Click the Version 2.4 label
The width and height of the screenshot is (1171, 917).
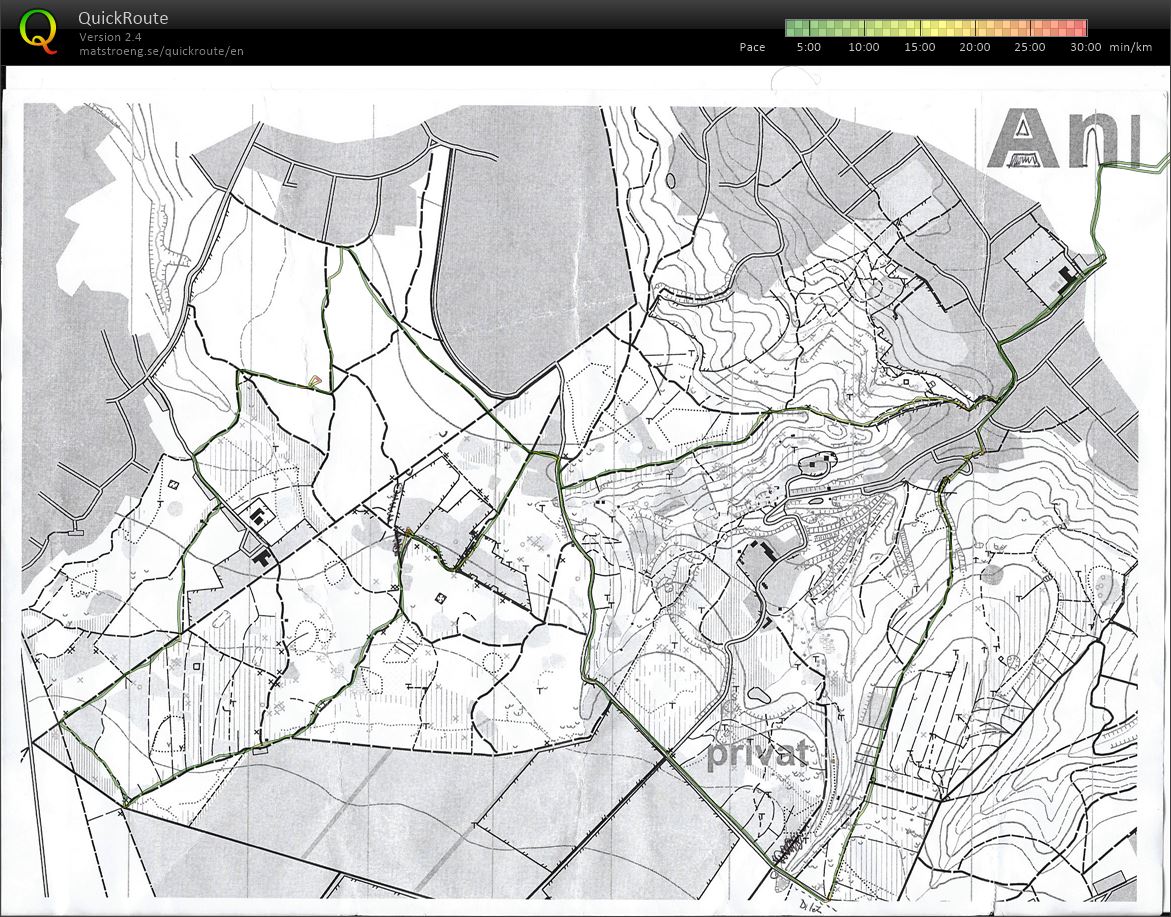point(110,37)
